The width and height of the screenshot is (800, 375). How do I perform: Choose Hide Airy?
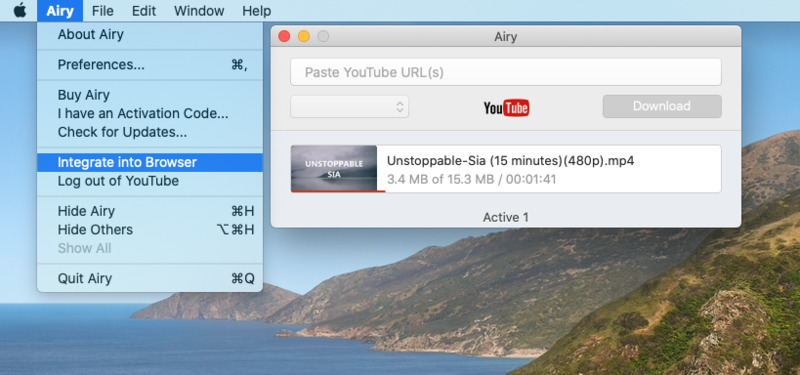pyautogui.click(x=150, y=211)
